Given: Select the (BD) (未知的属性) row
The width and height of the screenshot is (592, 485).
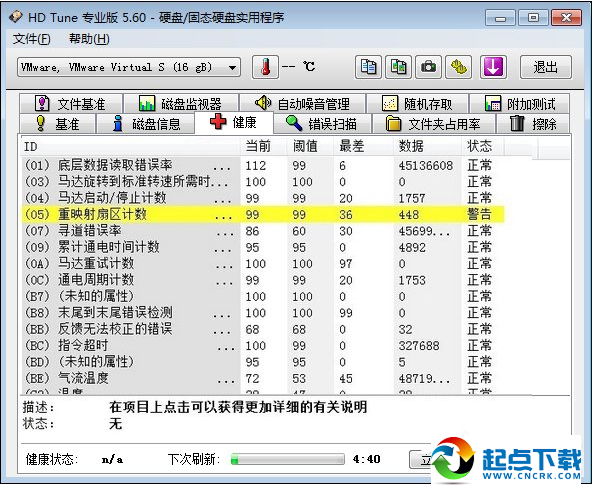Looking at the screenshot, I should click(263, 362).
